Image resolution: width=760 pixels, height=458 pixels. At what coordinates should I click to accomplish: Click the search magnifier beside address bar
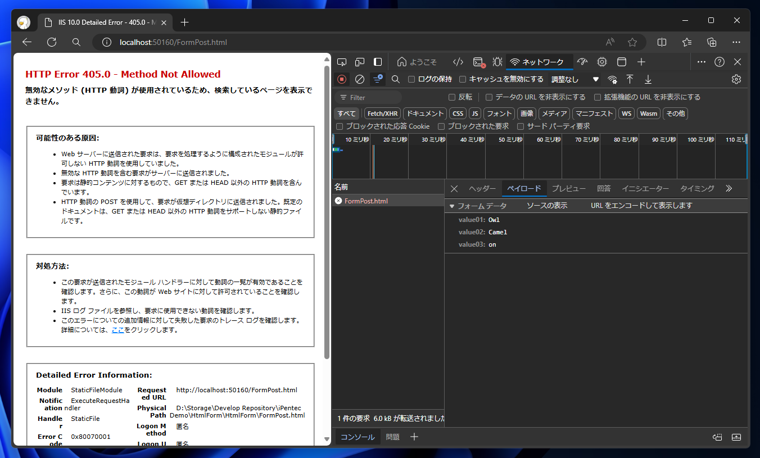[x=76, y=42]
